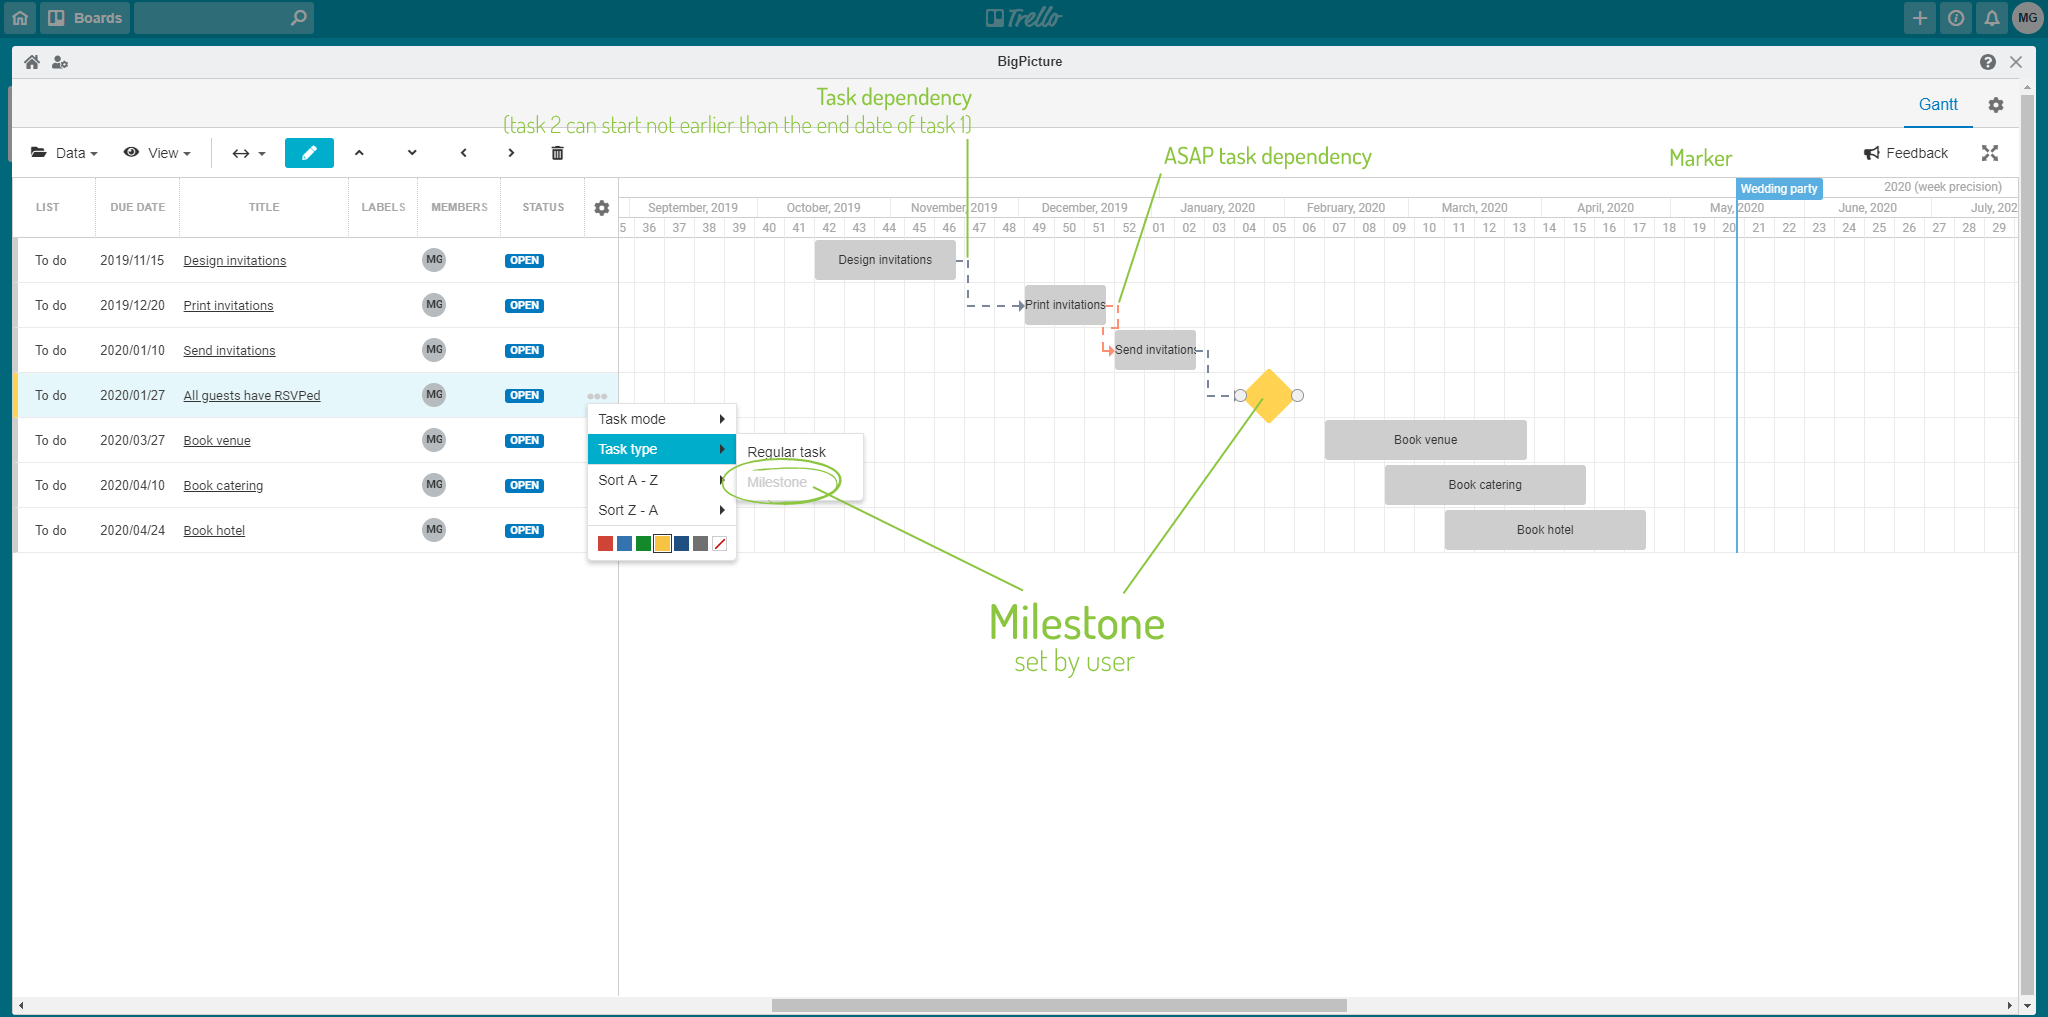The image size is (2048, 1017).
Task: Open Sort Z - A submenu
Action: click(662, 510)
